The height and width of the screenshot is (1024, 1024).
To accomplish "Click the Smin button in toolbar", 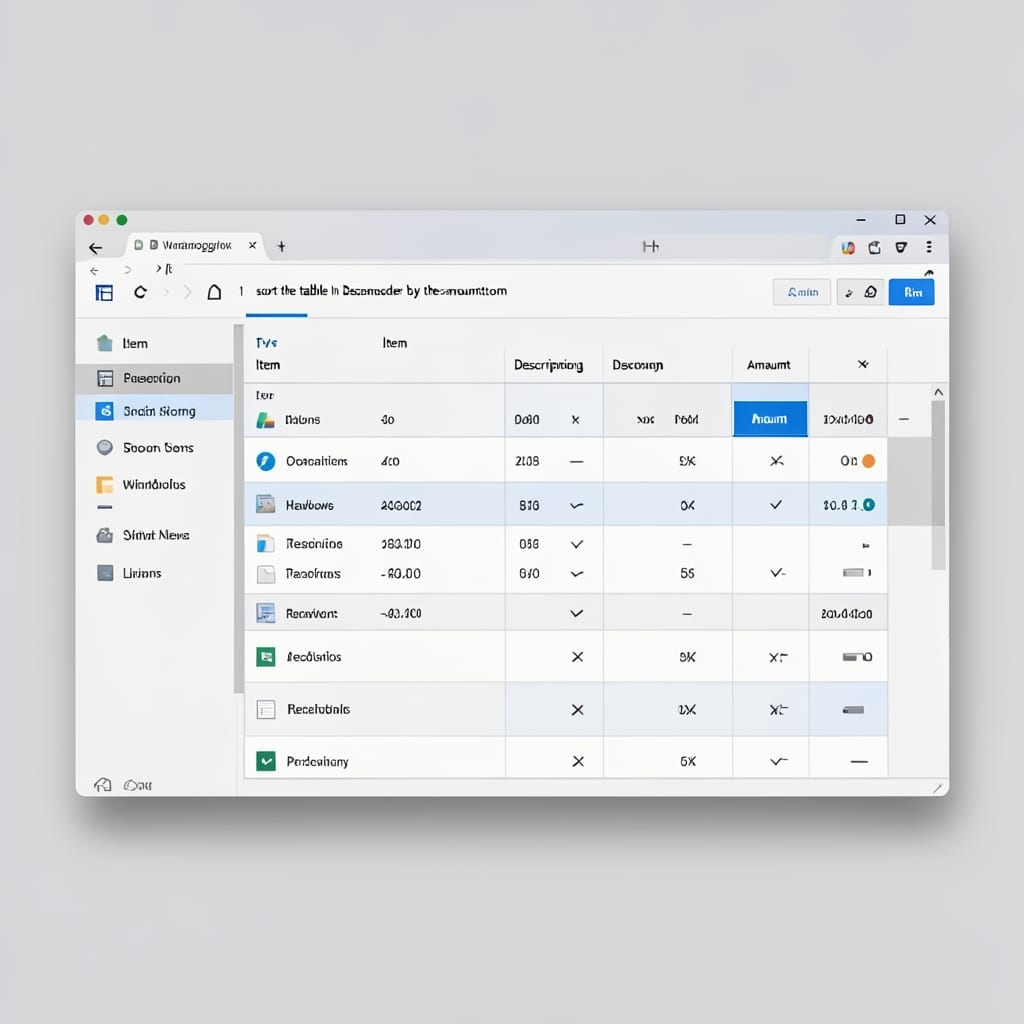I will pyautogui.click(x=802, y=292).
